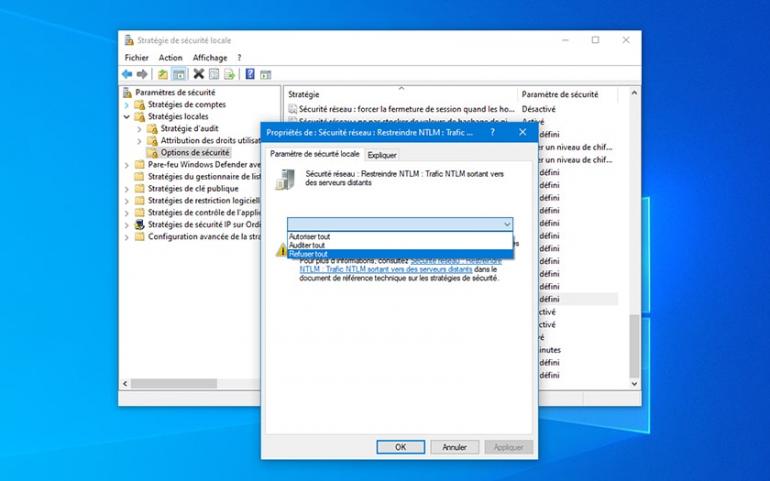Click the Back arrow toolbar icon
The image size is (770, 481).
(x=127, y=74)
